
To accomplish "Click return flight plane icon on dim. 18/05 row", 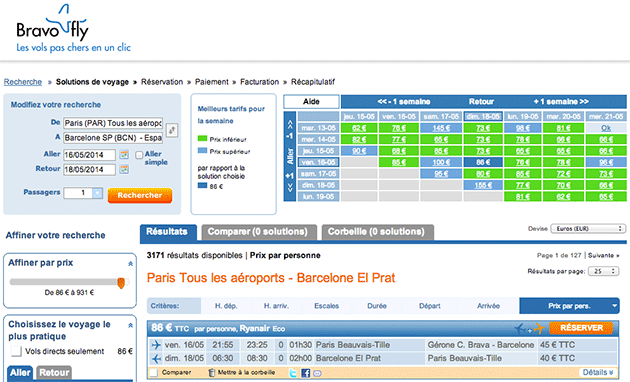I will pyautogui.click(x=156, y=358).
